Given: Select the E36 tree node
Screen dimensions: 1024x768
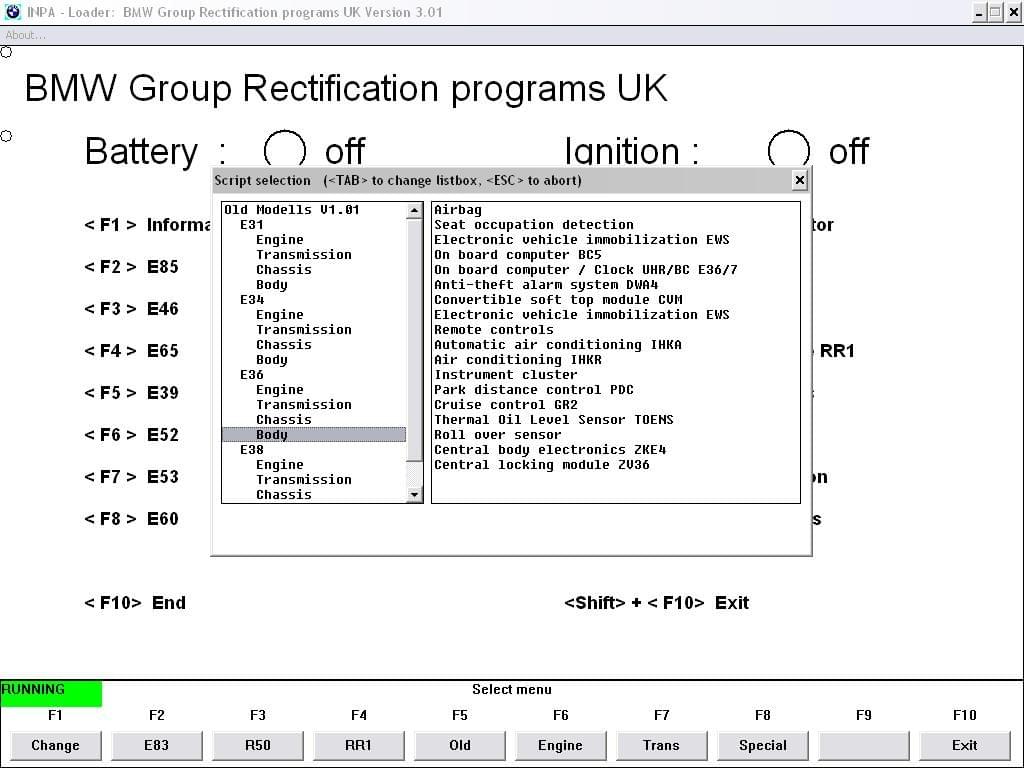Looking at the screenshot, I should 251,375.
